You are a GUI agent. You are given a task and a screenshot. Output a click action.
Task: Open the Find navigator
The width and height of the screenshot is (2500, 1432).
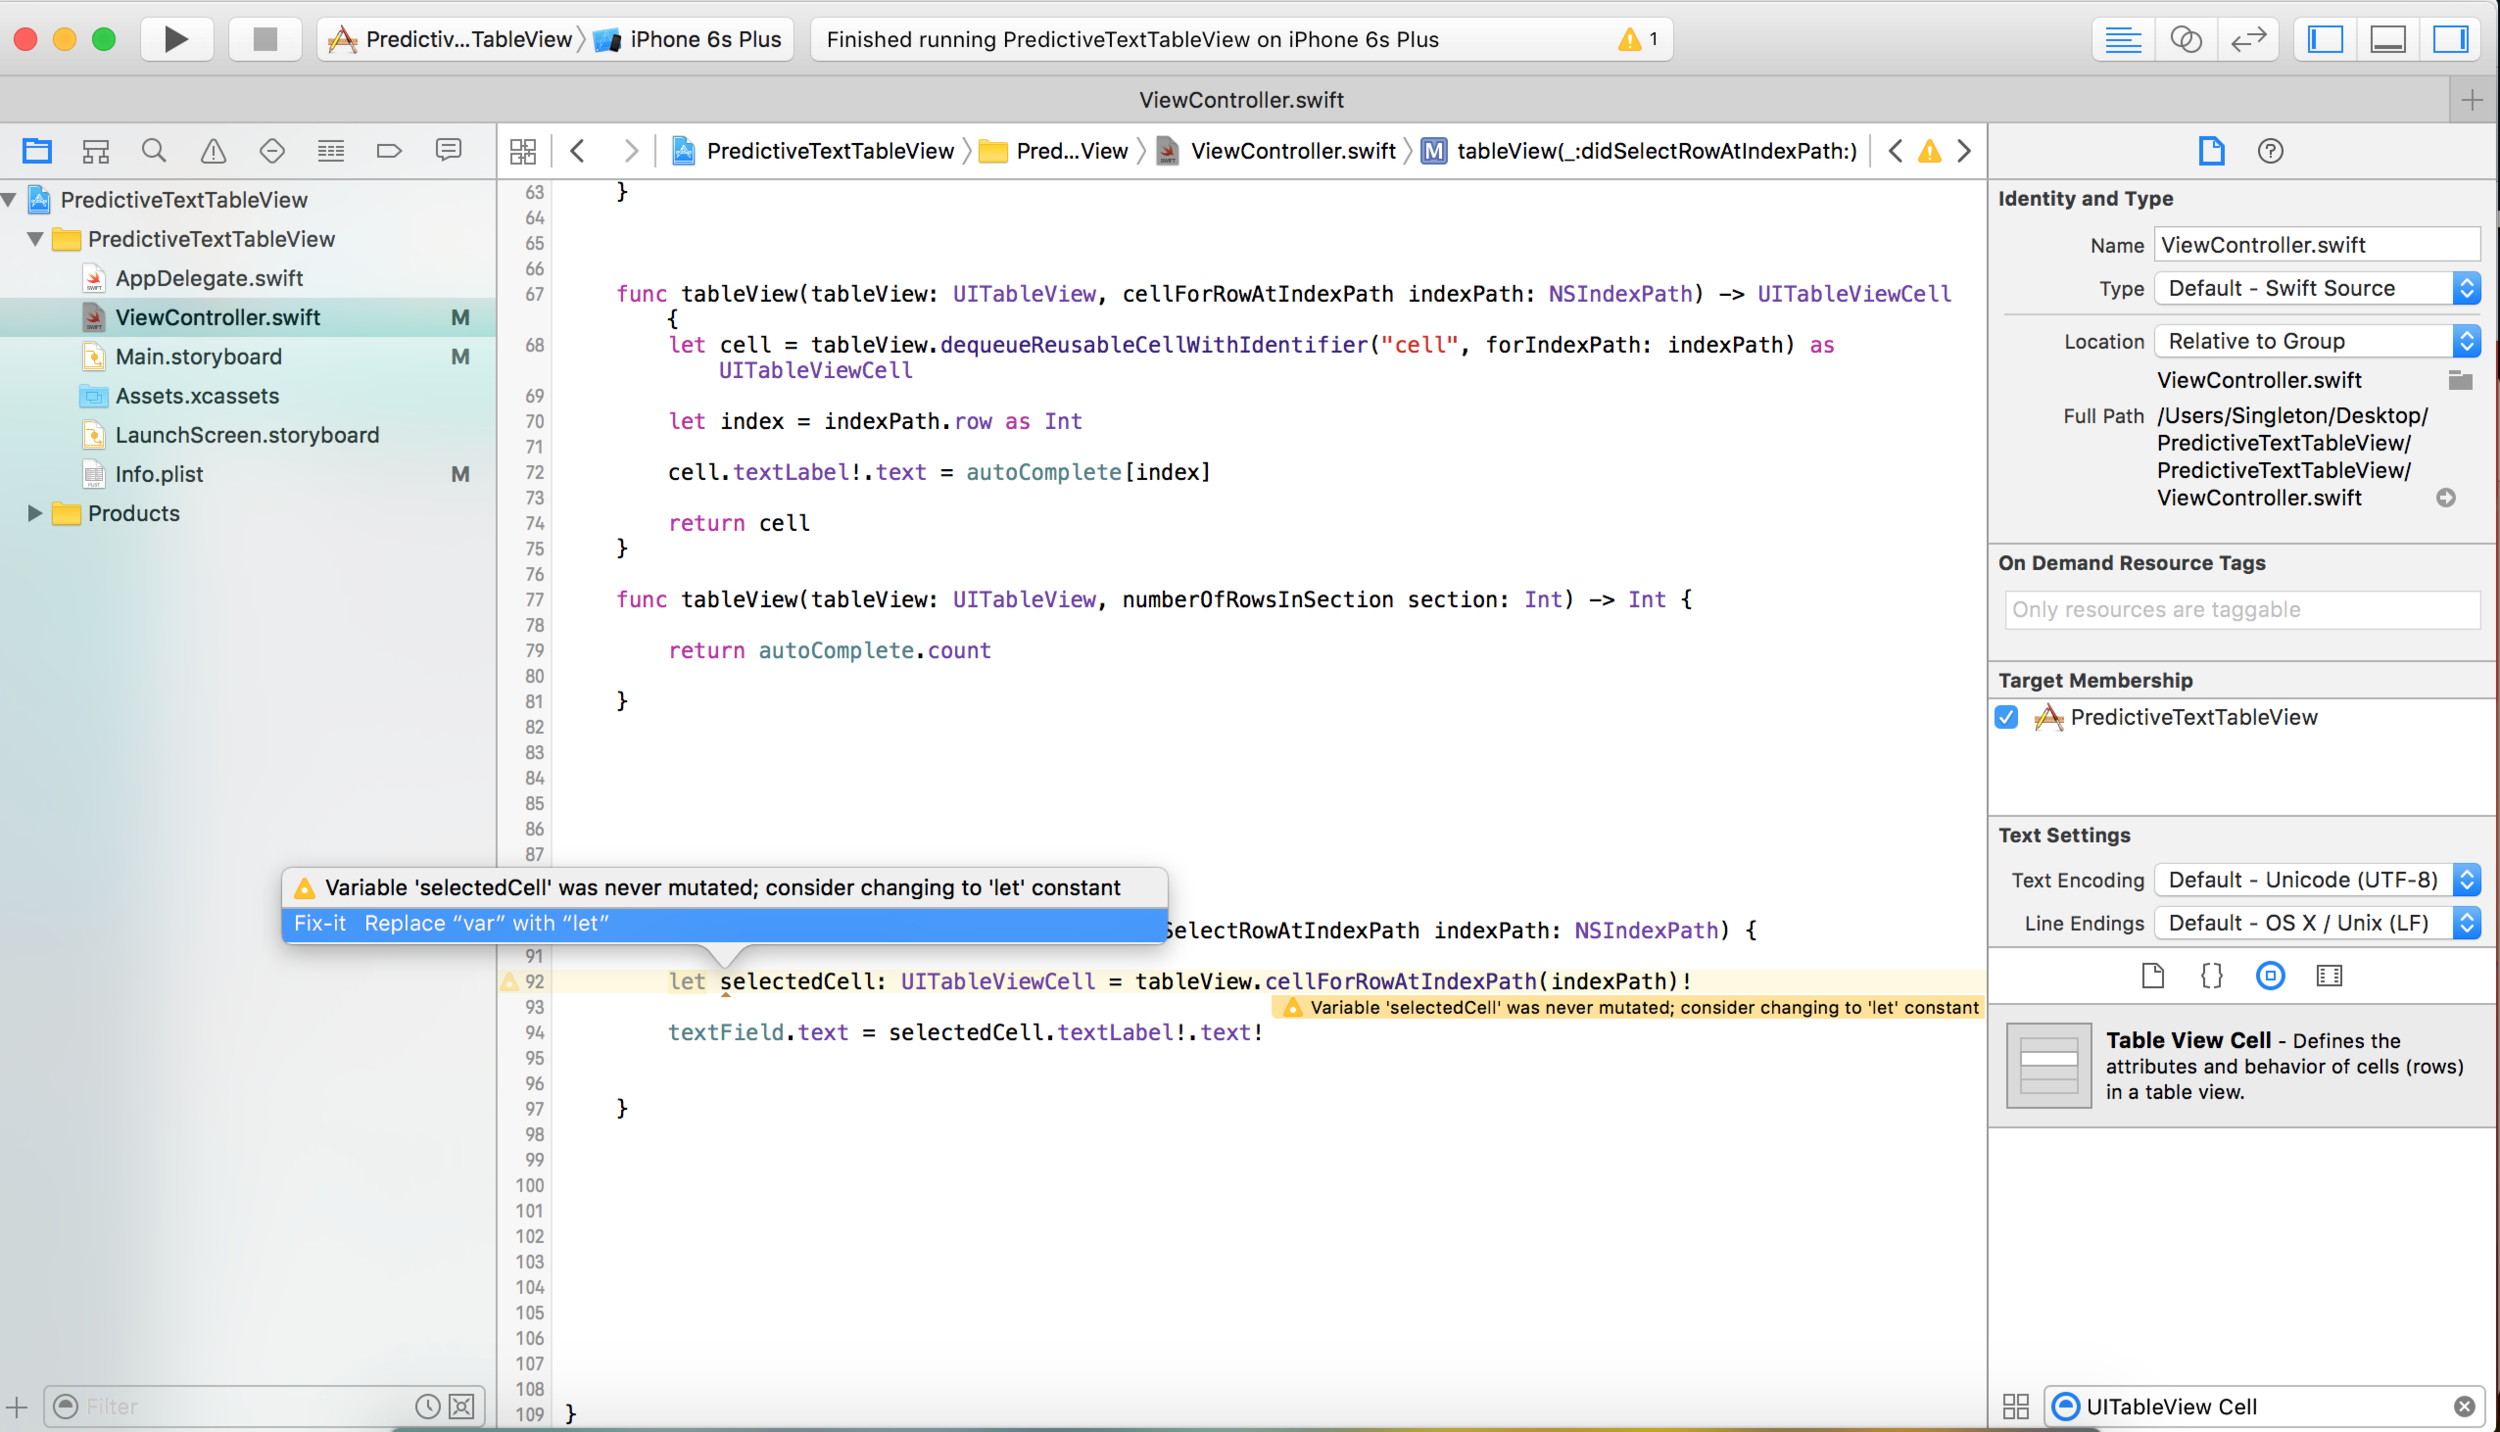tap(154, 151)
